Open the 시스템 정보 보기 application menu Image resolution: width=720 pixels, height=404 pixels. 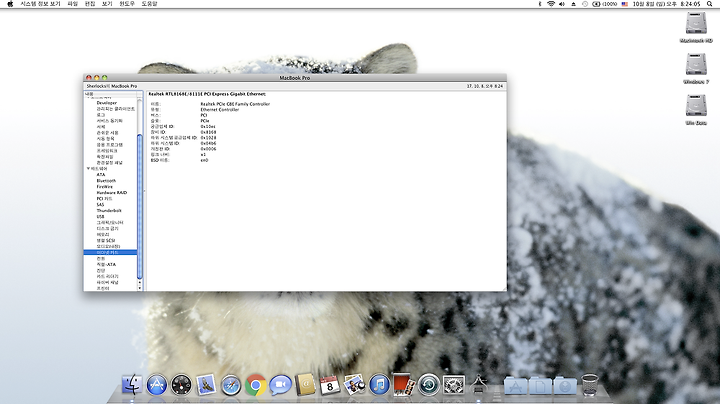click(x=40, y=4)
